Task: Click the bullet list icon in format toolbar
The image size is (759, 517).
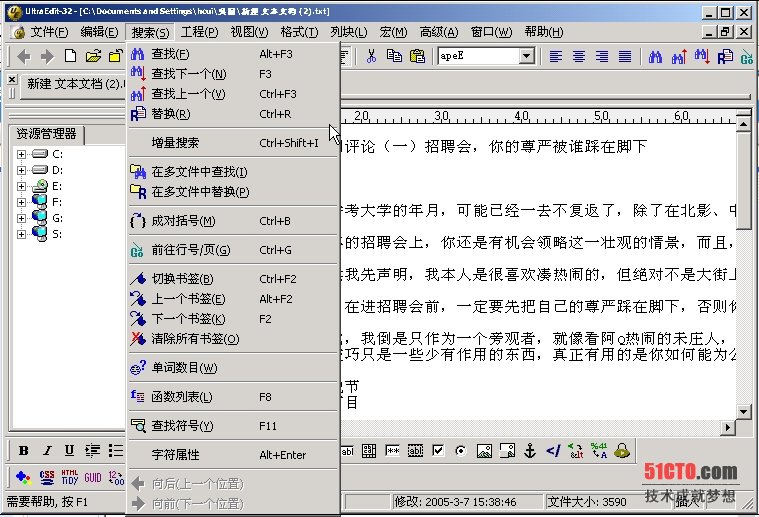Action: pyautogui.click(x=116, y=451)
